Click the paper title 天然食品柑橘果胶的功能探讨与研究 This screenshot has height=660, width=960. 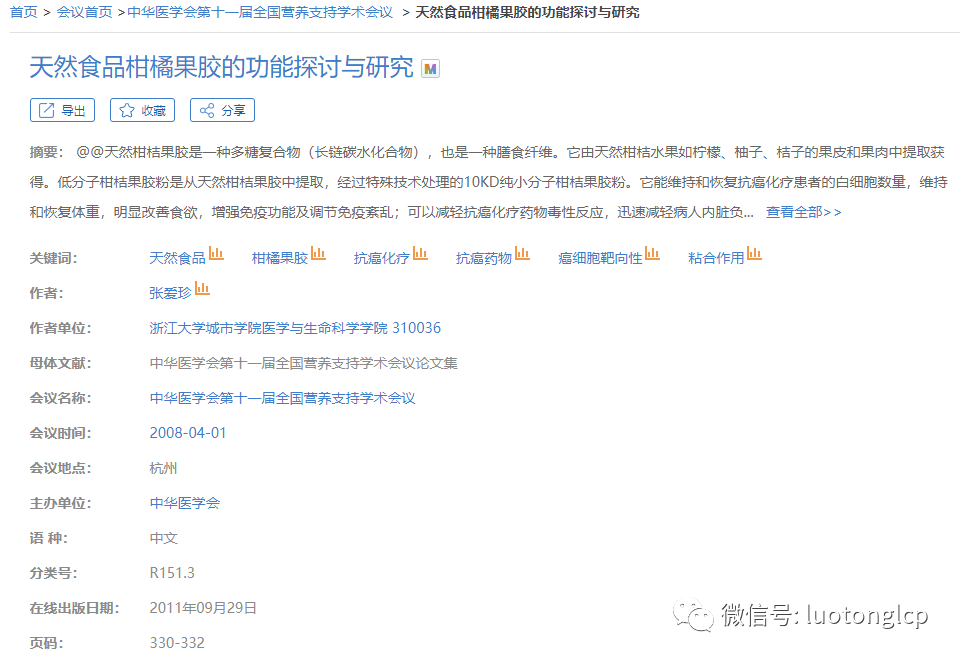coord(222,67)
